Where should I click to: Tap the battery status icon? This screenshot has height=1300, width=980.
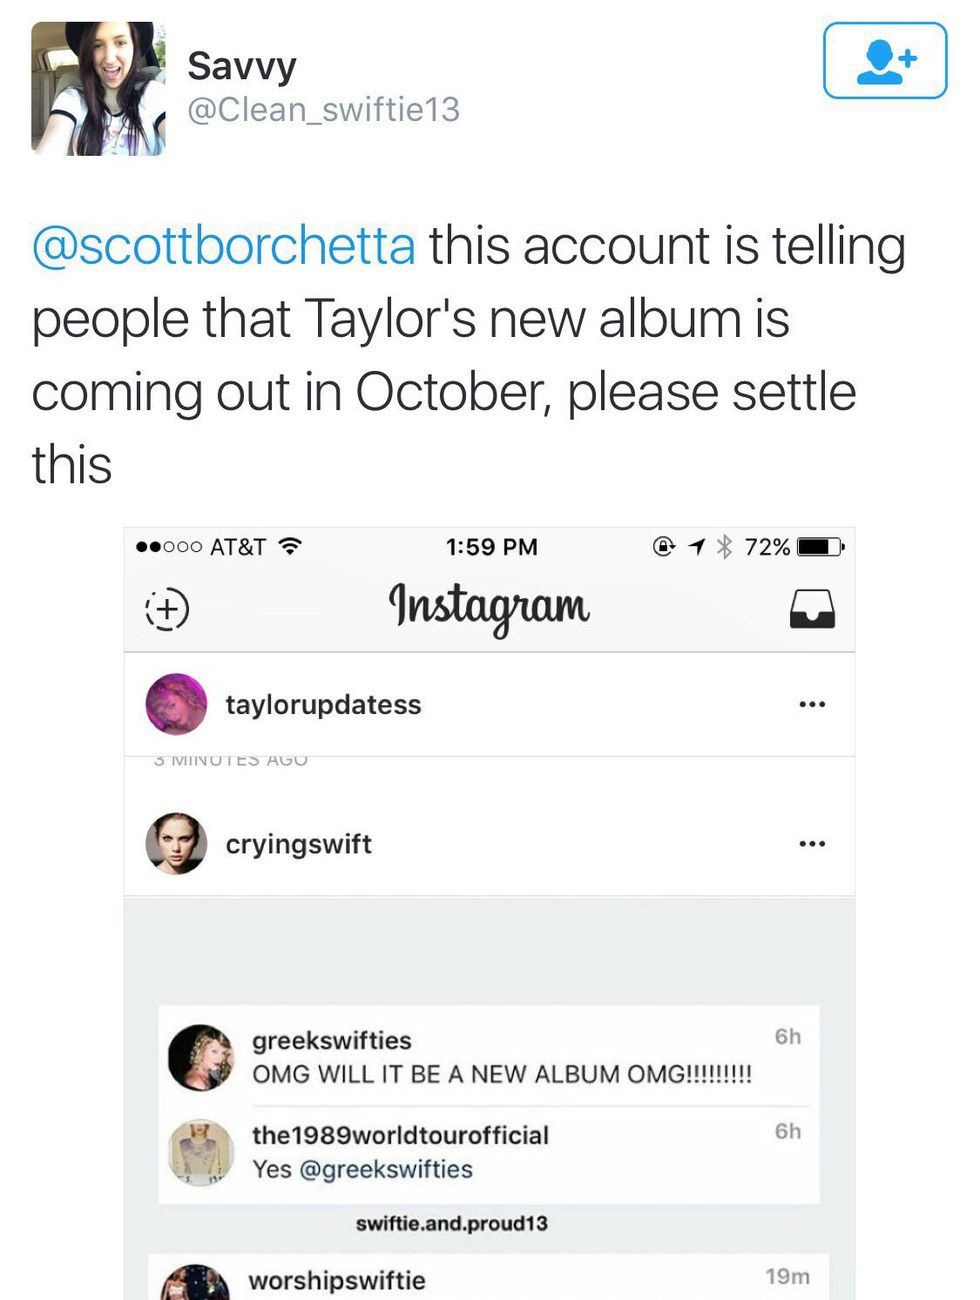click(821, 547)
